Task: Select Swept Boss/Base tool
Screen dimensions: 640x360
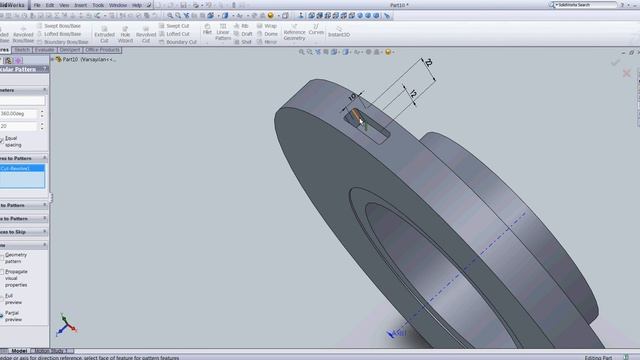Action: (x=59, y=26)
